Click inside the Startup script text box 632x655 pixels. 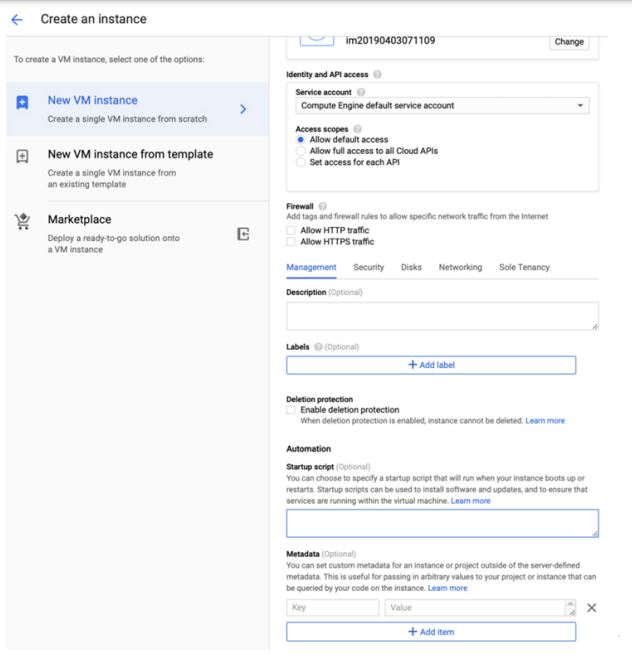pos(442,523)
